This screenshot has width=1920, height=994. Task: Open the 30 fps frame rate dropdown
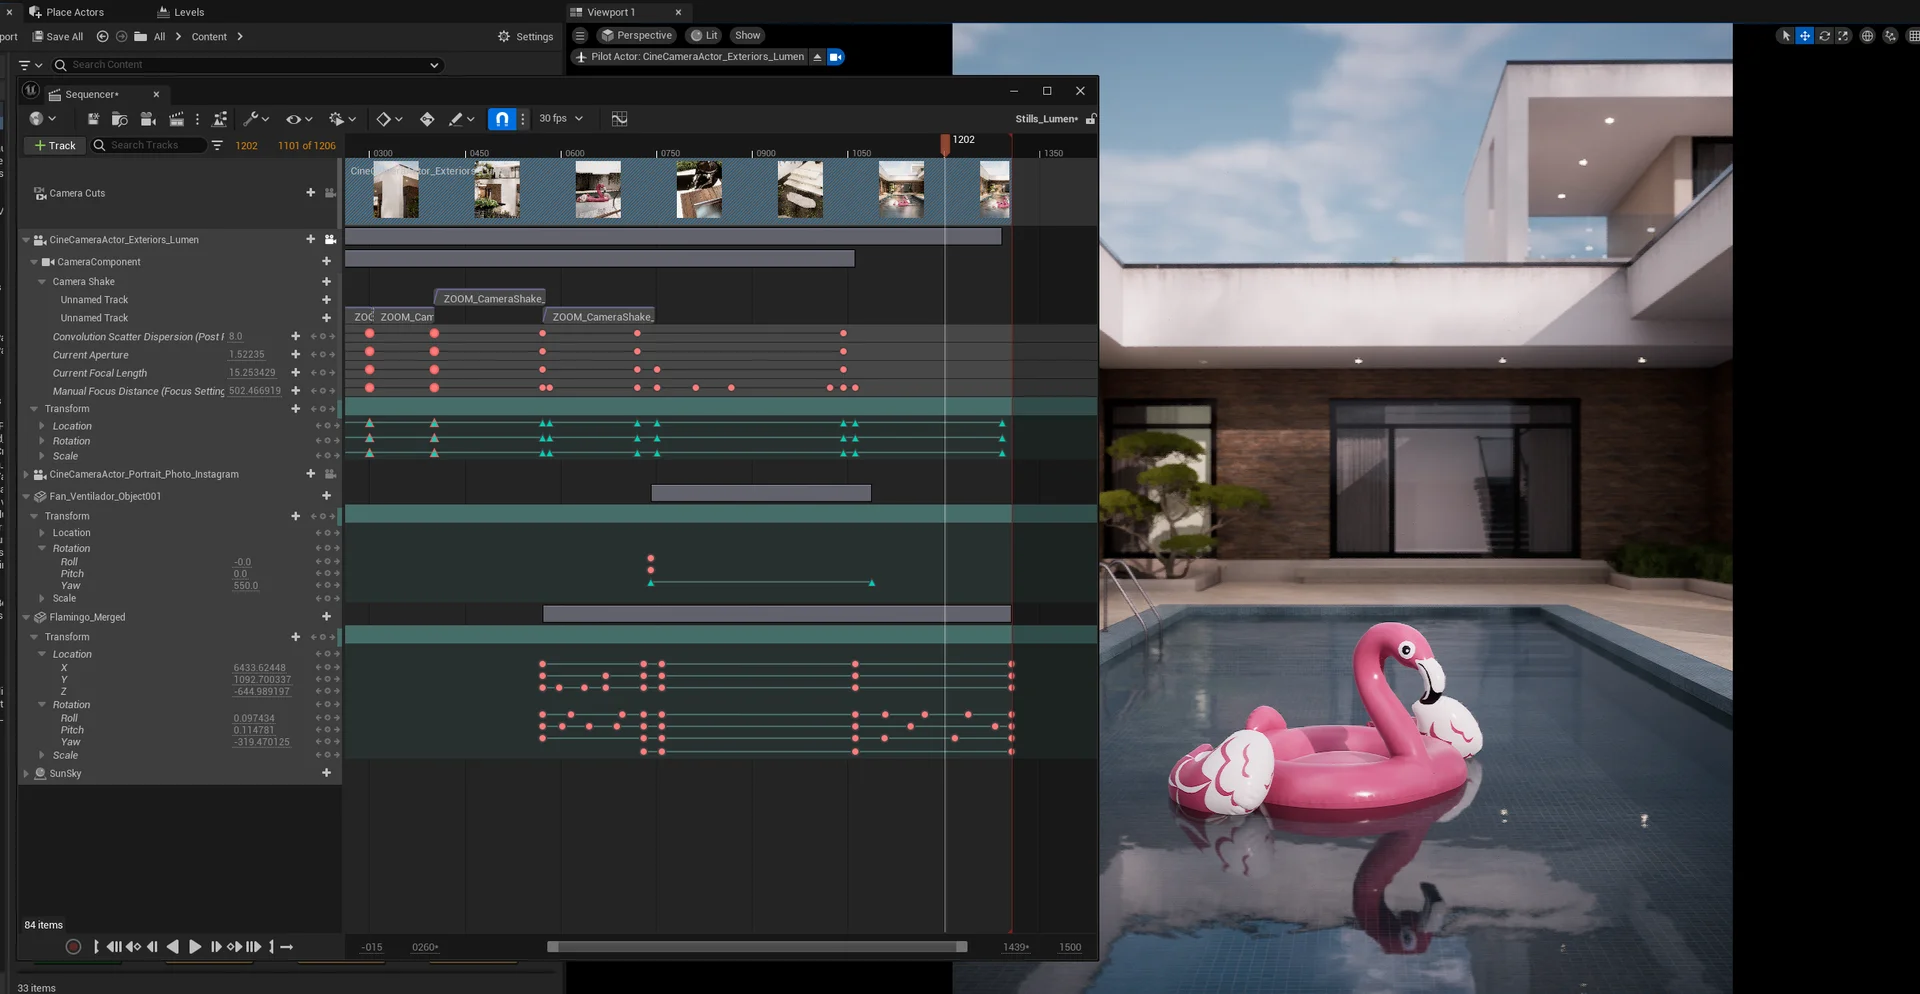point(561,118)
